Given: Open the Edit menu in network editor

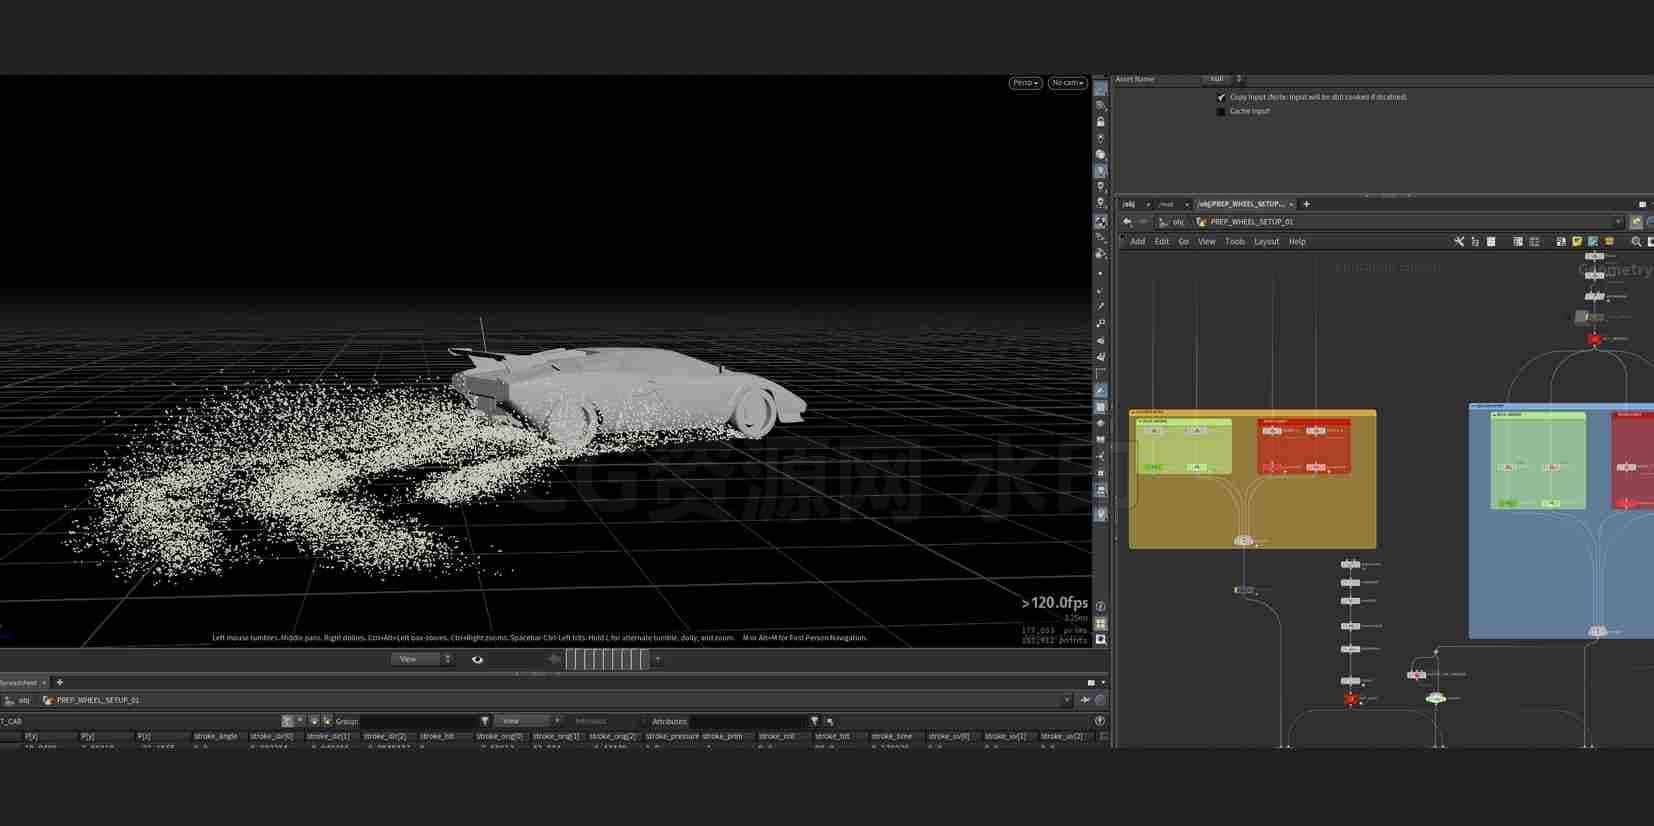Looking at the screenshot, I should click(x=1161, y=242).
